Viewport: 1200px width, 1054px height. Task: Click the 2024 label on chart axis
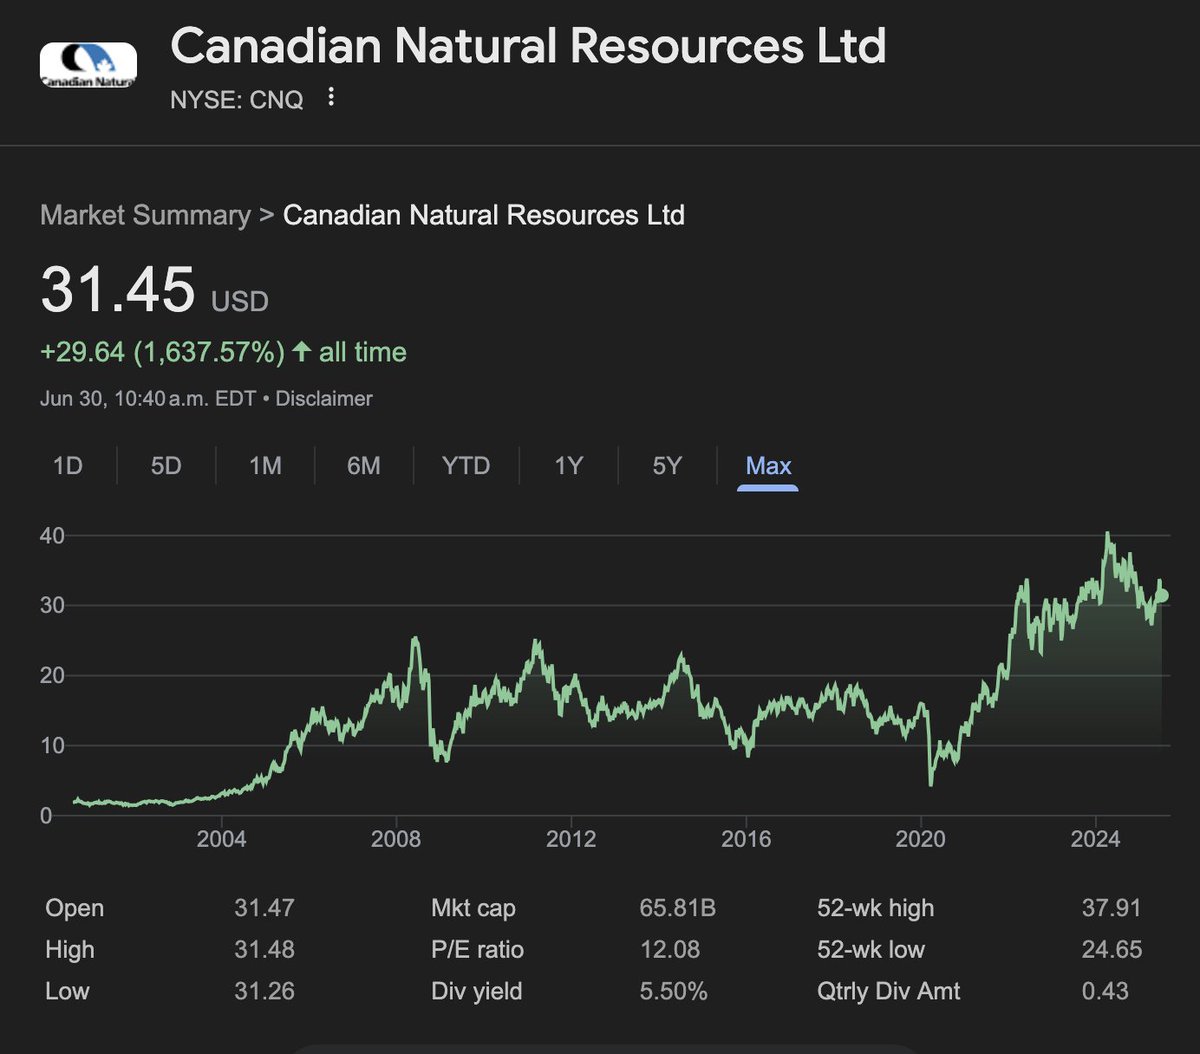click(x=1095, y=838)
